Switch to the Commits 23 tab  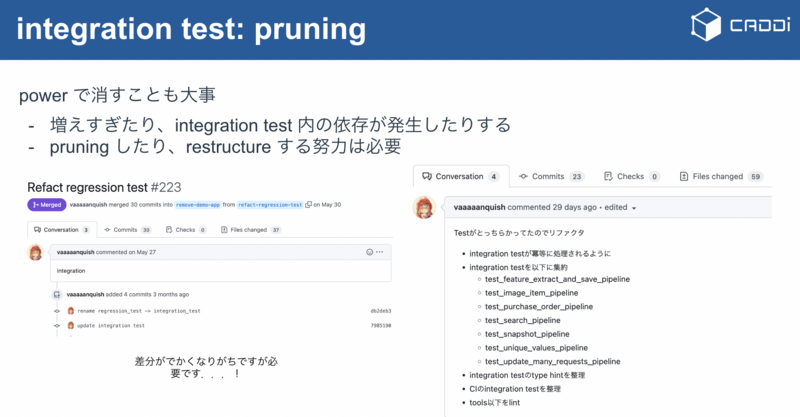pyautogui.click(x=551, y=177)
